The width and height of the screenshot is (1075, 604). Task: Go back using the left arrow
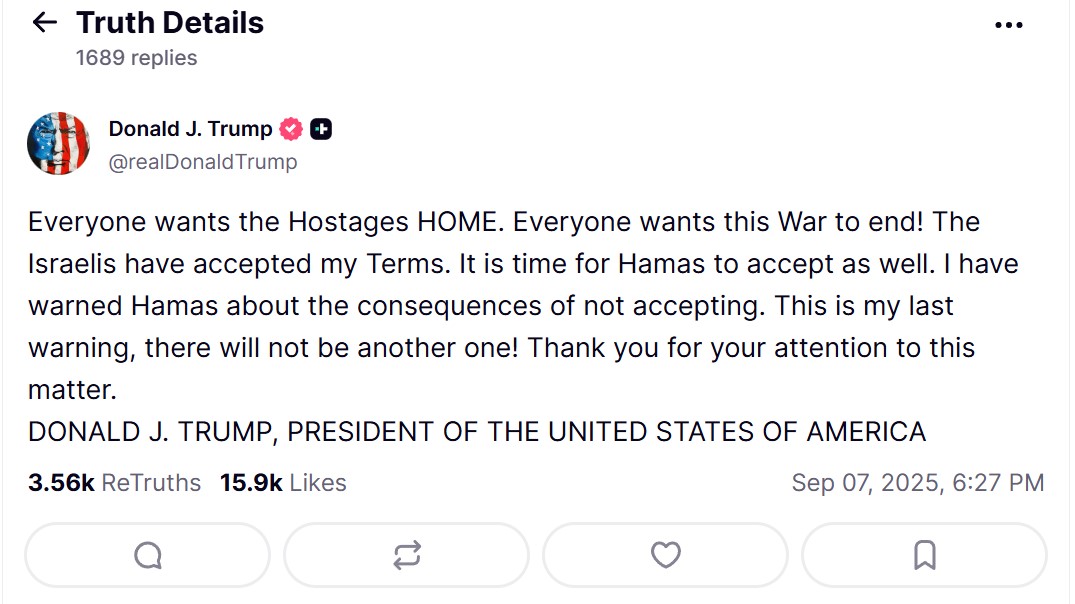click(x=45, y=23)
